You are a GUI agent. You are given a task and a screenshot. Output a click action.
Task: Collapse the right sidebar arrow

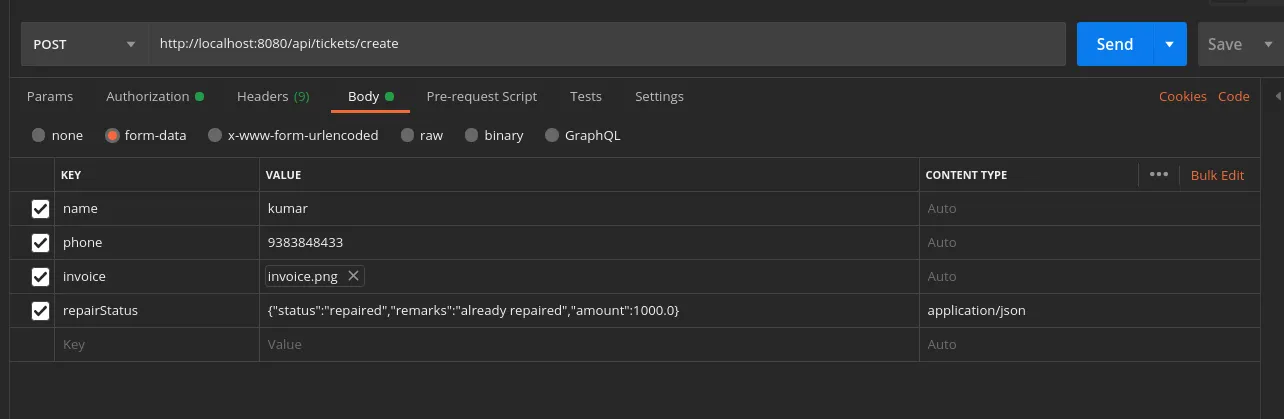click(x=1278, y=96)
